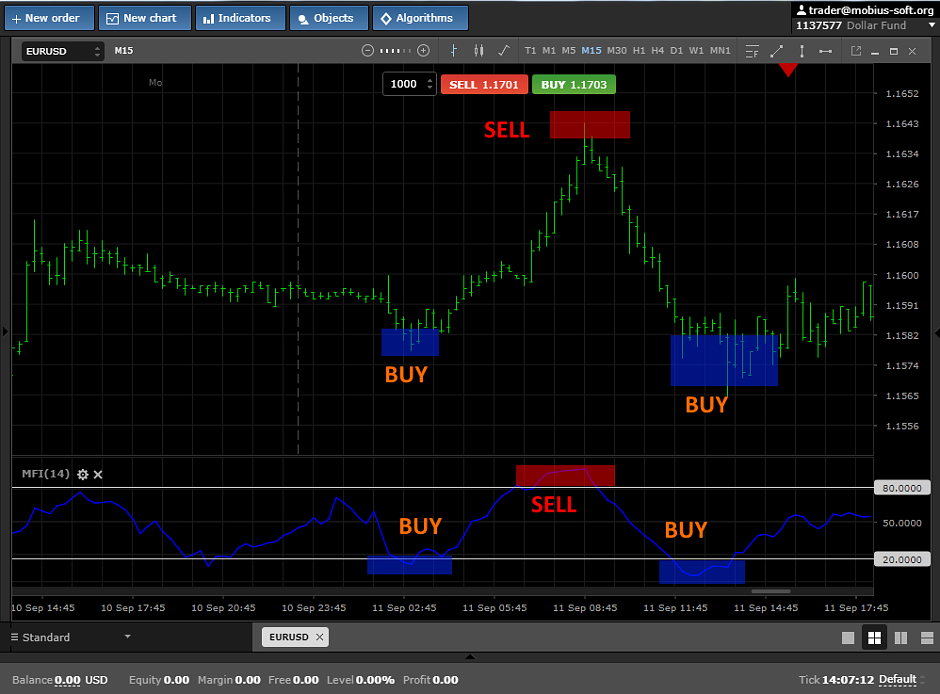Screen dimensions: 940x694
Task: Open the Fibonacci levels drawing tool
Action: tap(752, 52)
